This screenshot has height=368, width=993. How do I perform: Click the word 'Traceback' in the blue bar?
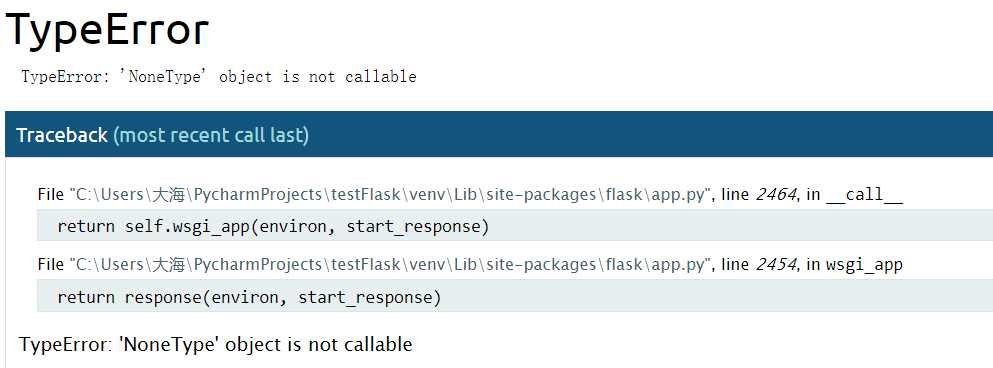click(x=62, y=135)
